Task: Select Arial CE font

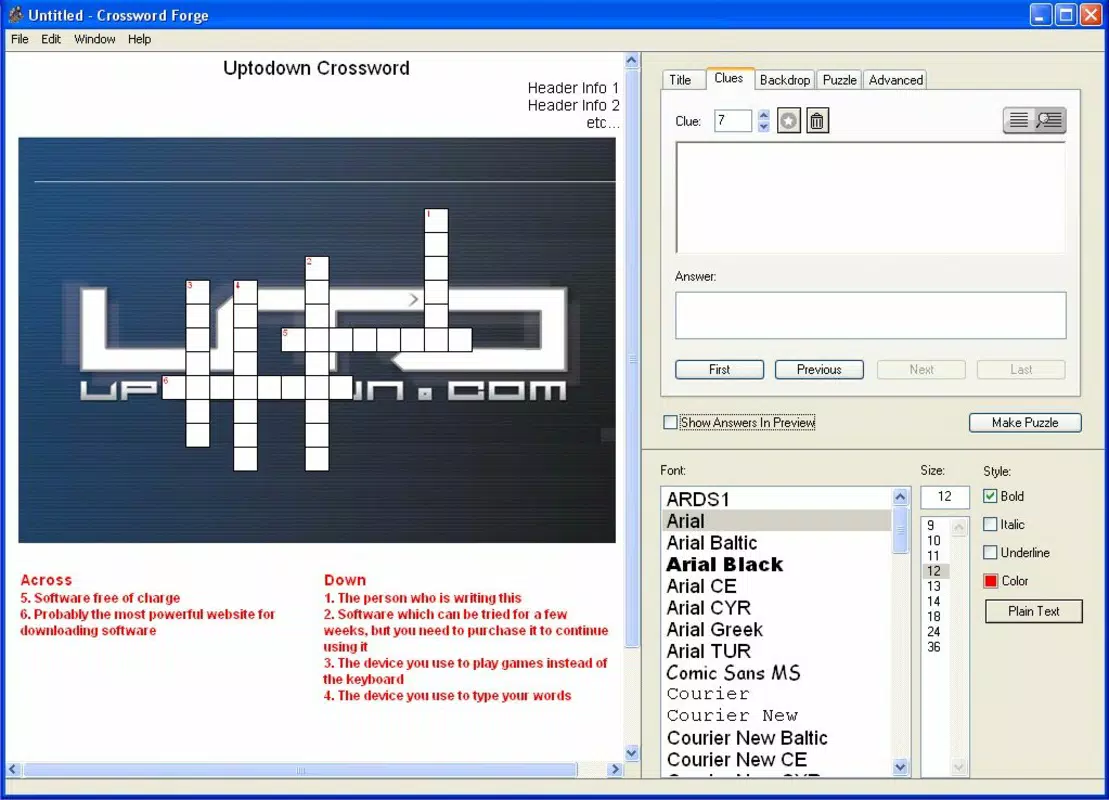Action: click(x=777, y=586)
